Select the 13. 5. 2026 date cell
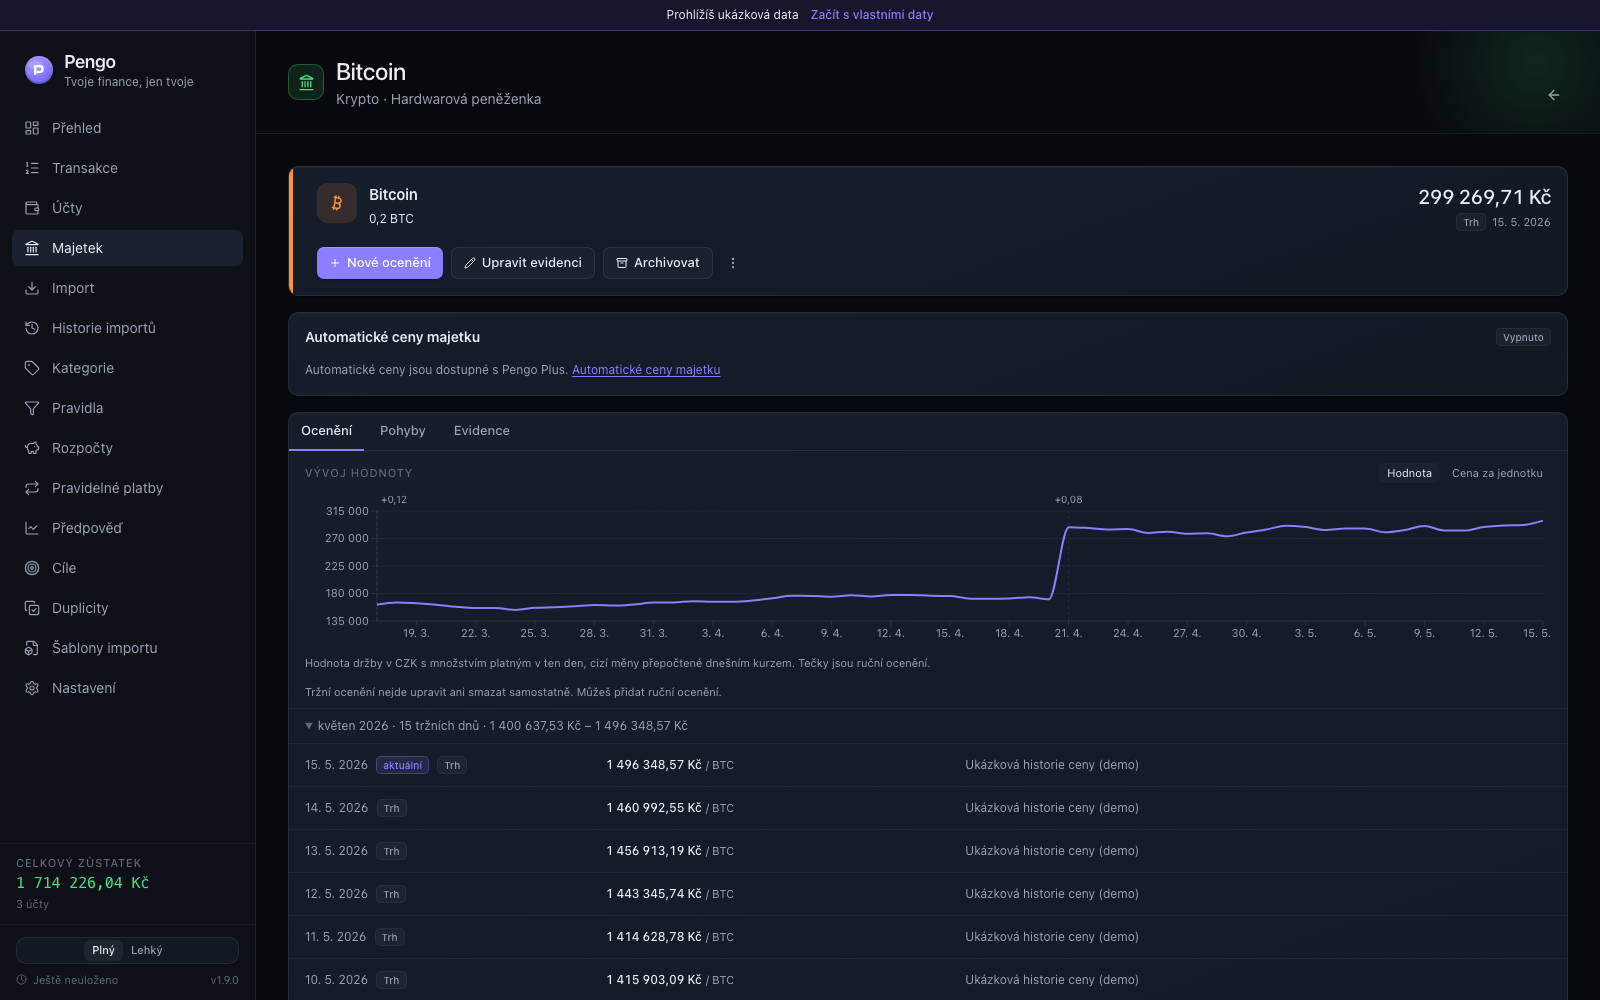 [336, 851]
